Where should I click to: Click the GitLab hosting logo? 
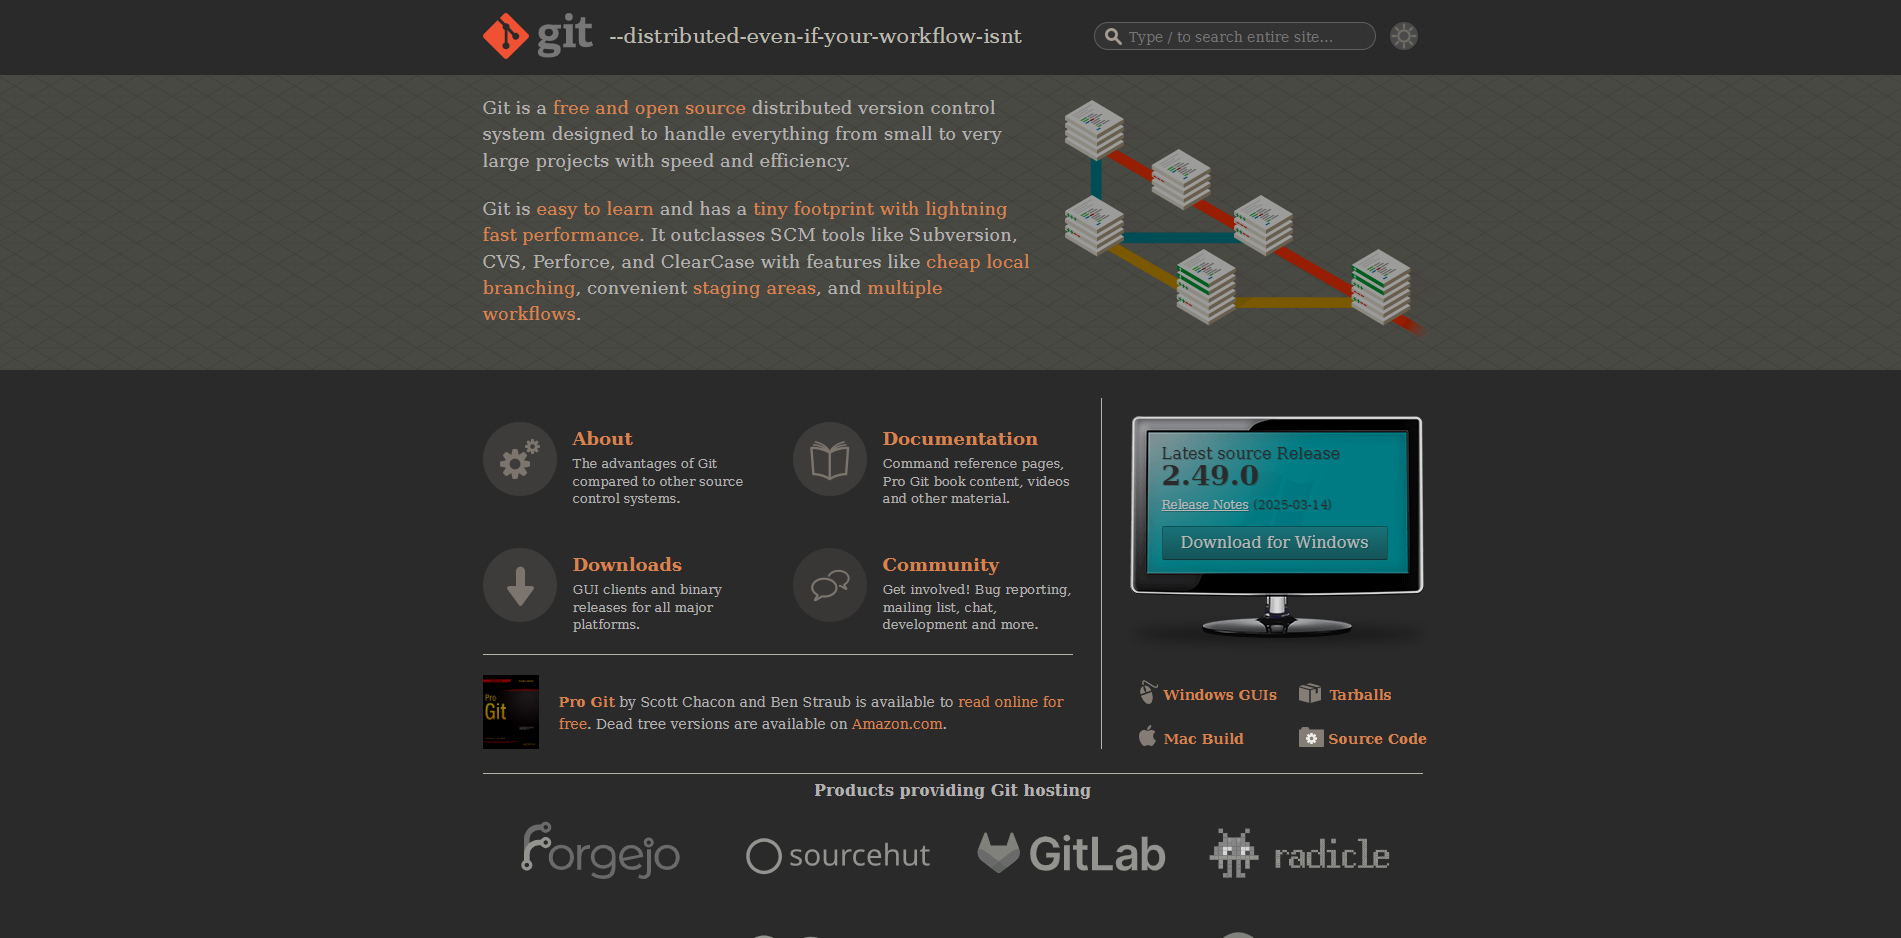[x=1071, y=853]
